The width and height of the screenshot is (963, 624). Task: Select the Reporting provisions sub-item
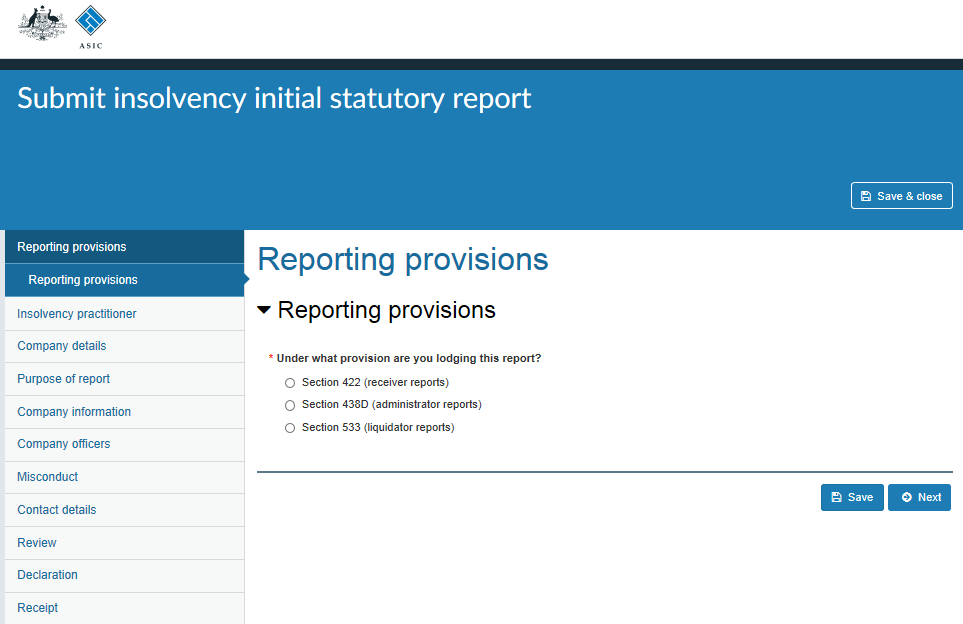click(124, 280)
